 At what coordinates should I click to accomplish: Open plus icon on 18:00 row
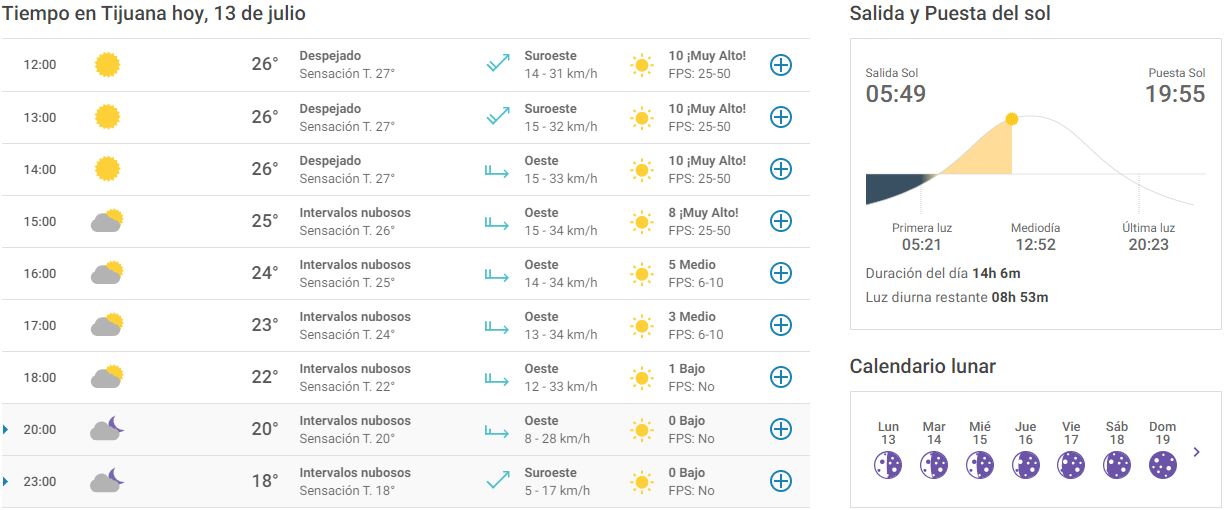coord(780,377)
